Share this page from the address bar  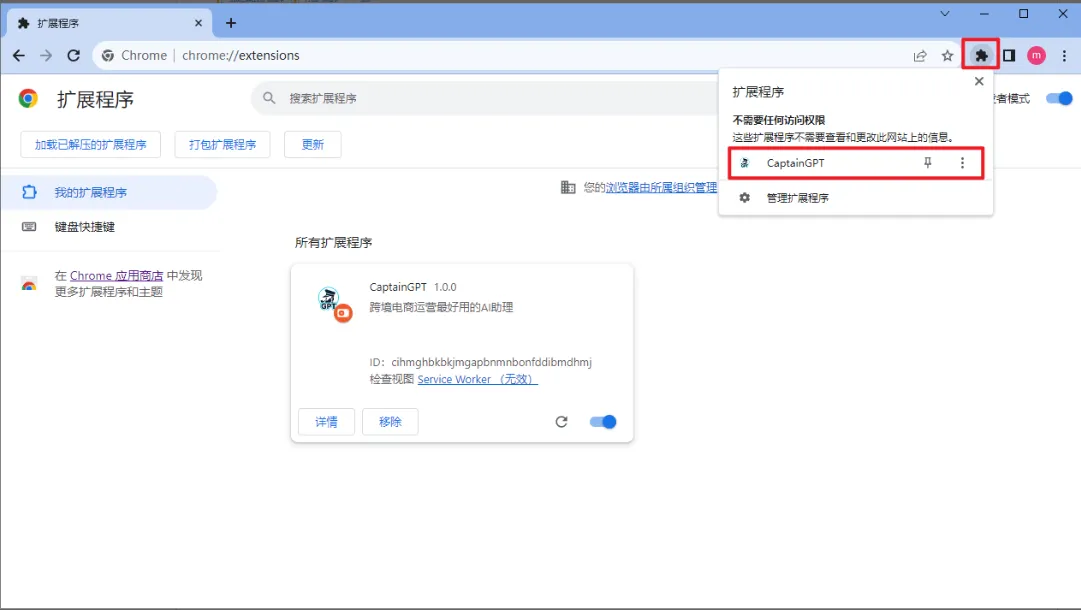(920, 56)
